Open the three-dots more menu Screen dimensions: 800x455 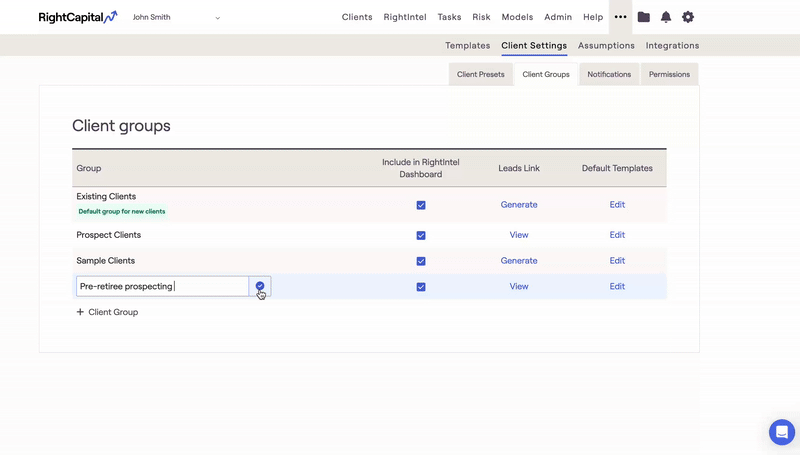pos(621,17)
